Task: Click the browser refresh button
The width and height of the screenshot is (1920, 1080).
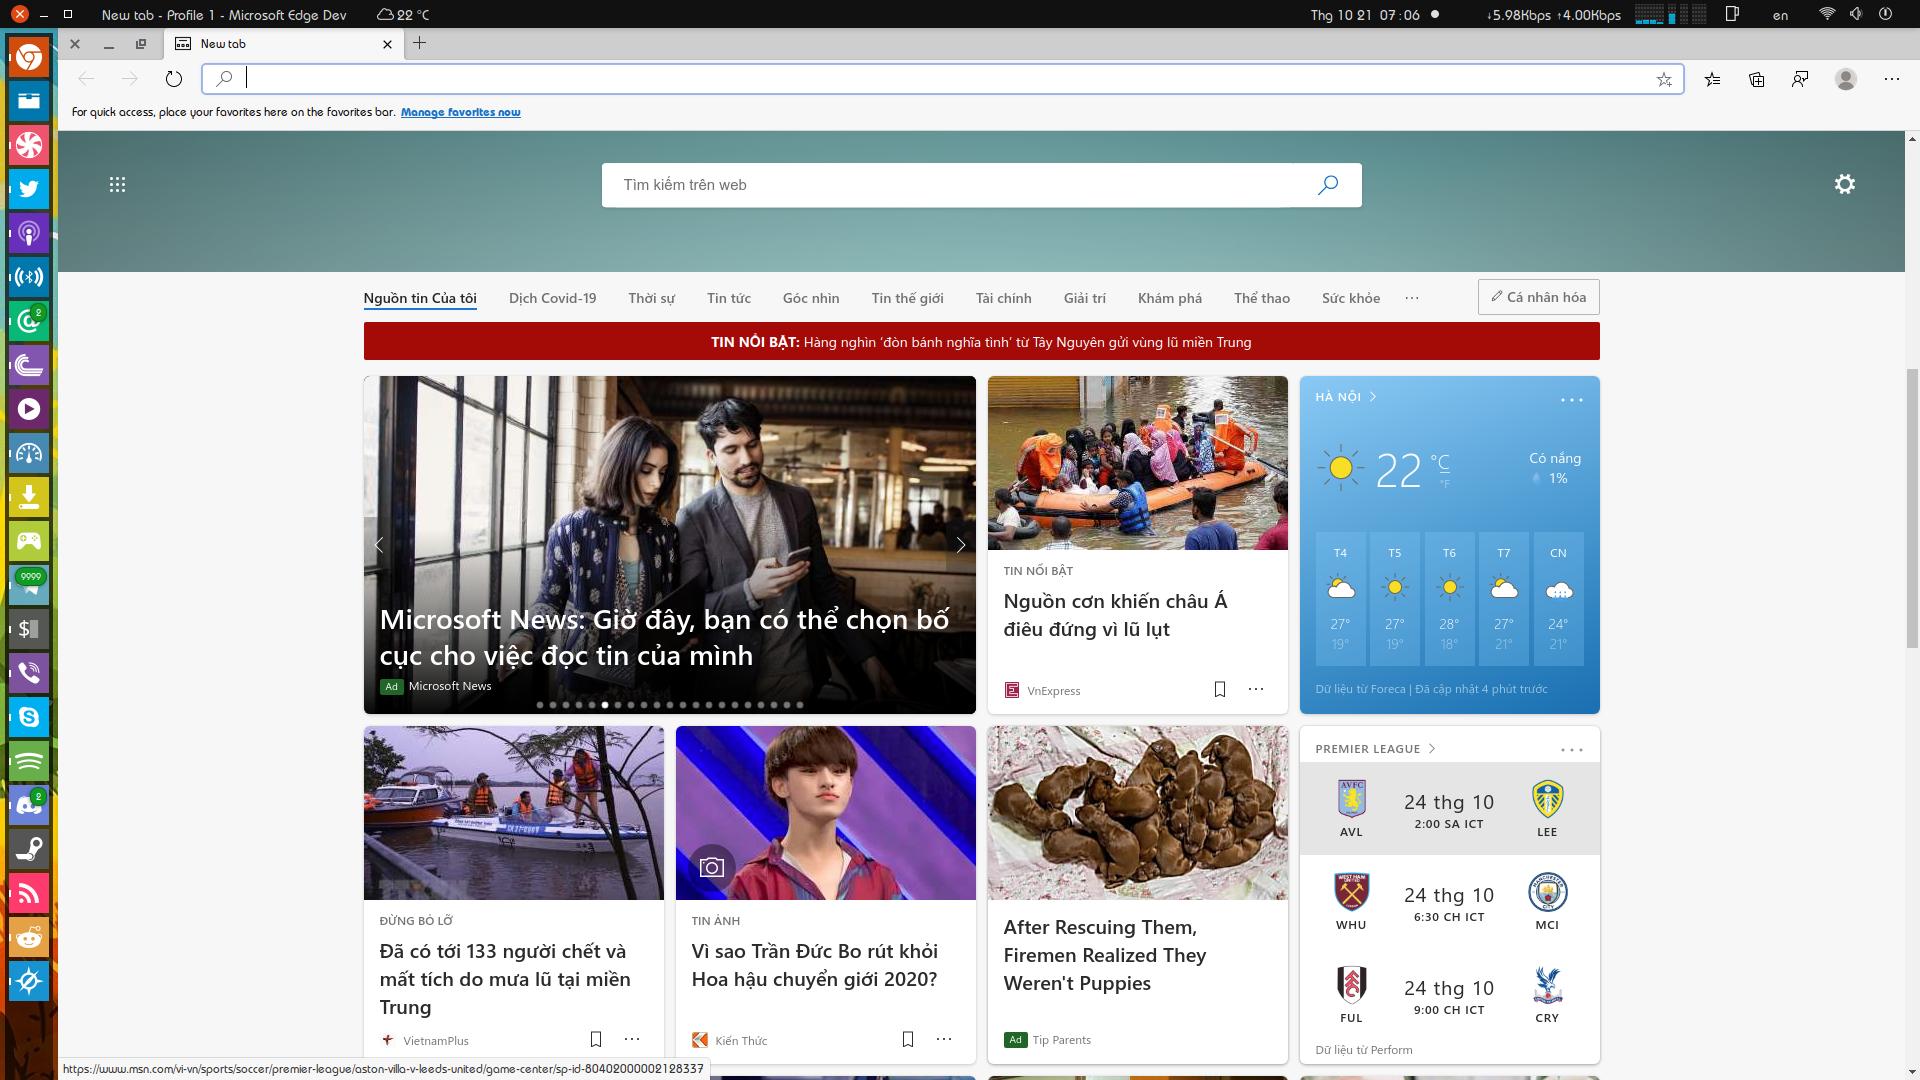Action: pos(174,79)
